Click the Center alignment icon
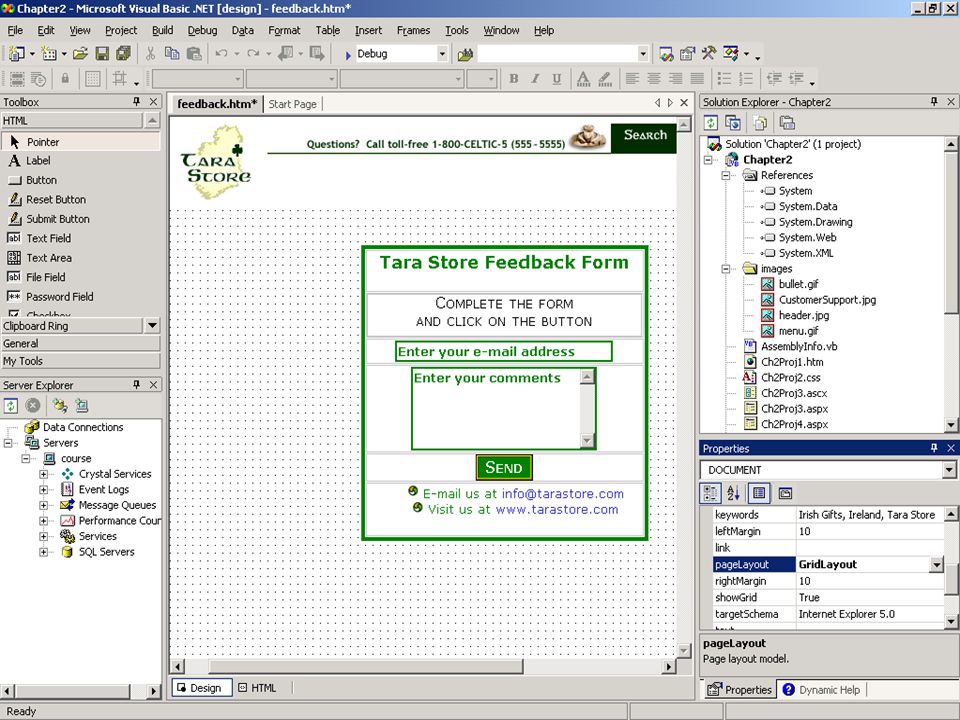This screenshot has height=720, width=960. [x=654, y=78]
